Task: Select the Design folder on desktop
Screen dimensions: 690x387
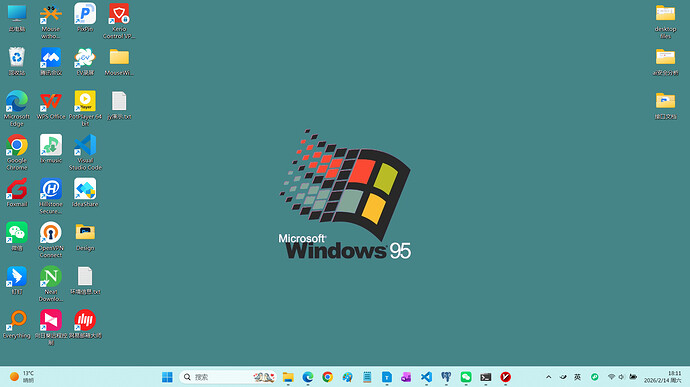Action: click(85, 236)
